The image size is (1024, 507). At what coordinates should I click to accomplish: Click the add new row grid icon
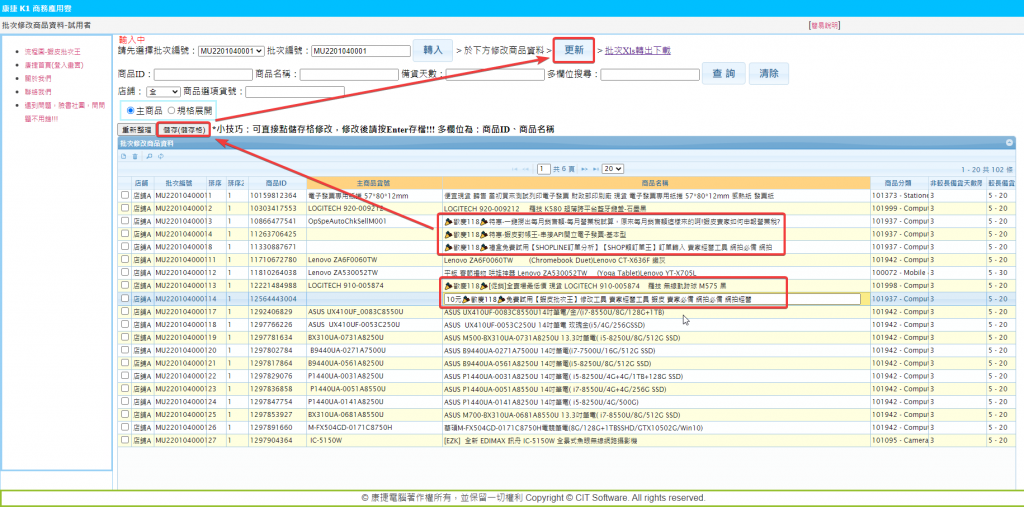click(123, 156)
